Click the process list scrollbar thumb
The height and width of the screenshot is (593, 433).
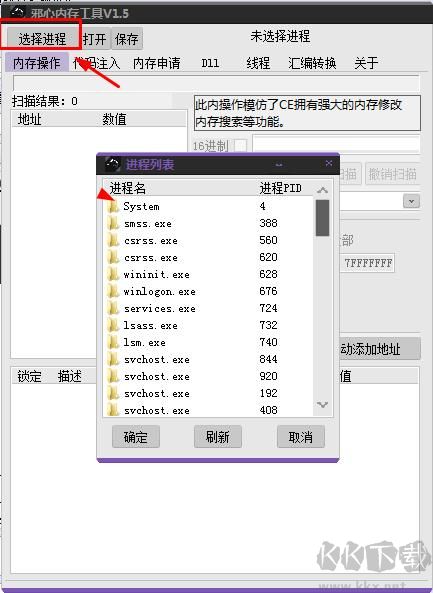pos(322,218)
